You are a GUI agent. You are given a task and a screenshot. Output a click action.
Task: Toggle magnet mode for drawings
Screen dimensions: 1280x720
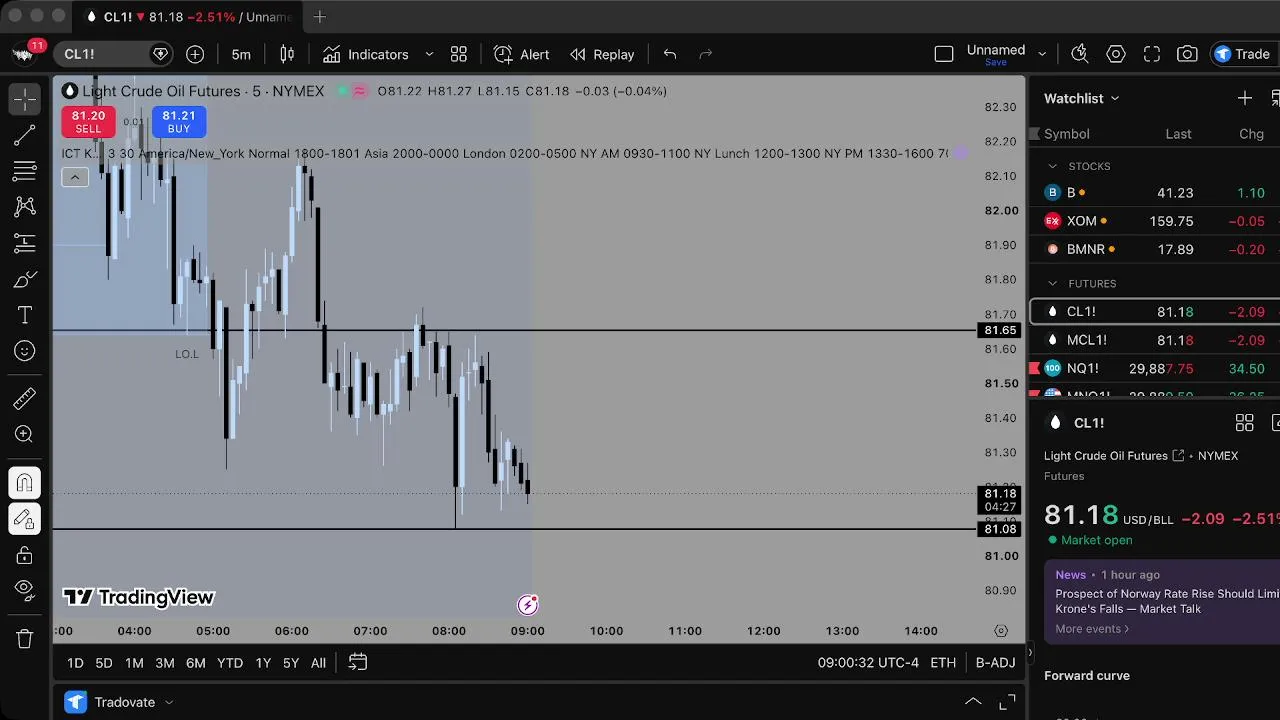[x=25, y=483]
